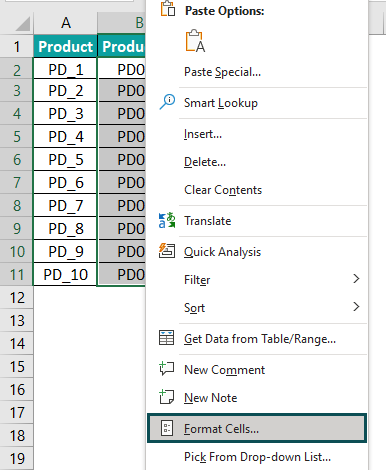This screenshot has height=470, width=386.
Task: Click the Quick Analysis lightning icon
Action: 167,251
